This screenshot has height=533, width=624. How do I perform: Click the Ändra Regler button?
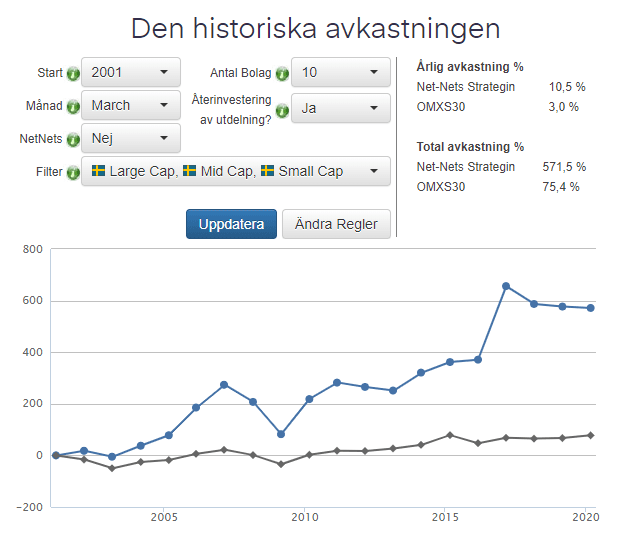tap(336, 224)
